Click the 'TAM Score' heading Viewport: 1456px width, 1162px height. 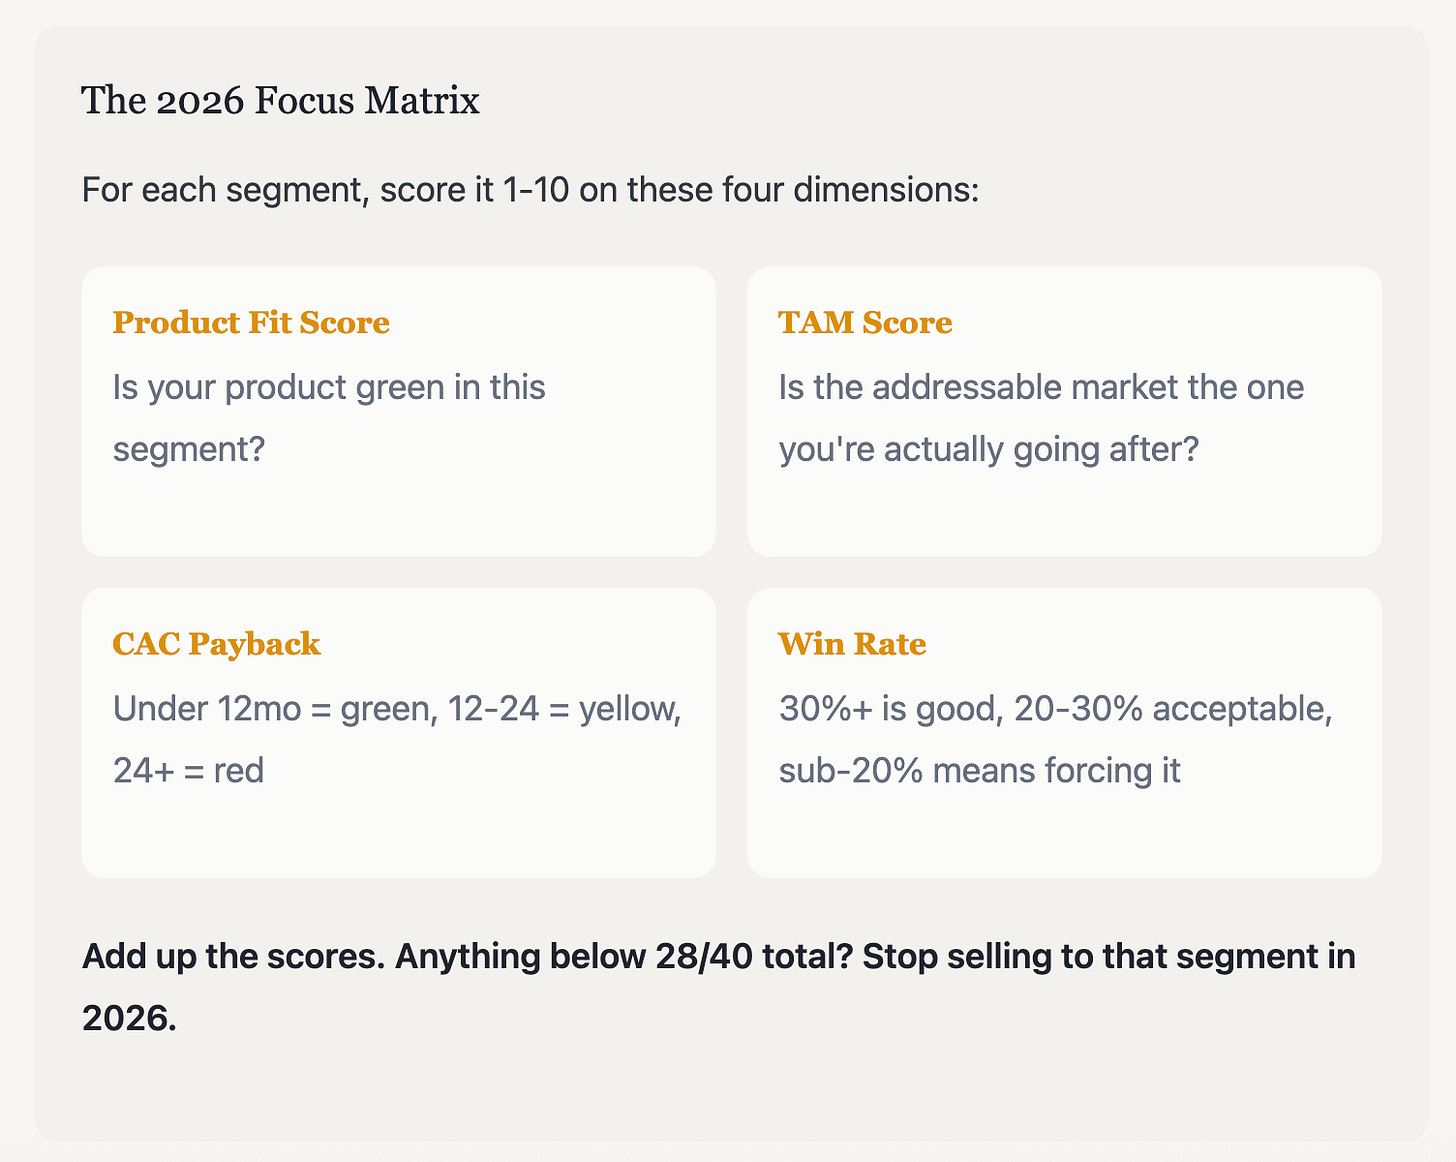865,323
